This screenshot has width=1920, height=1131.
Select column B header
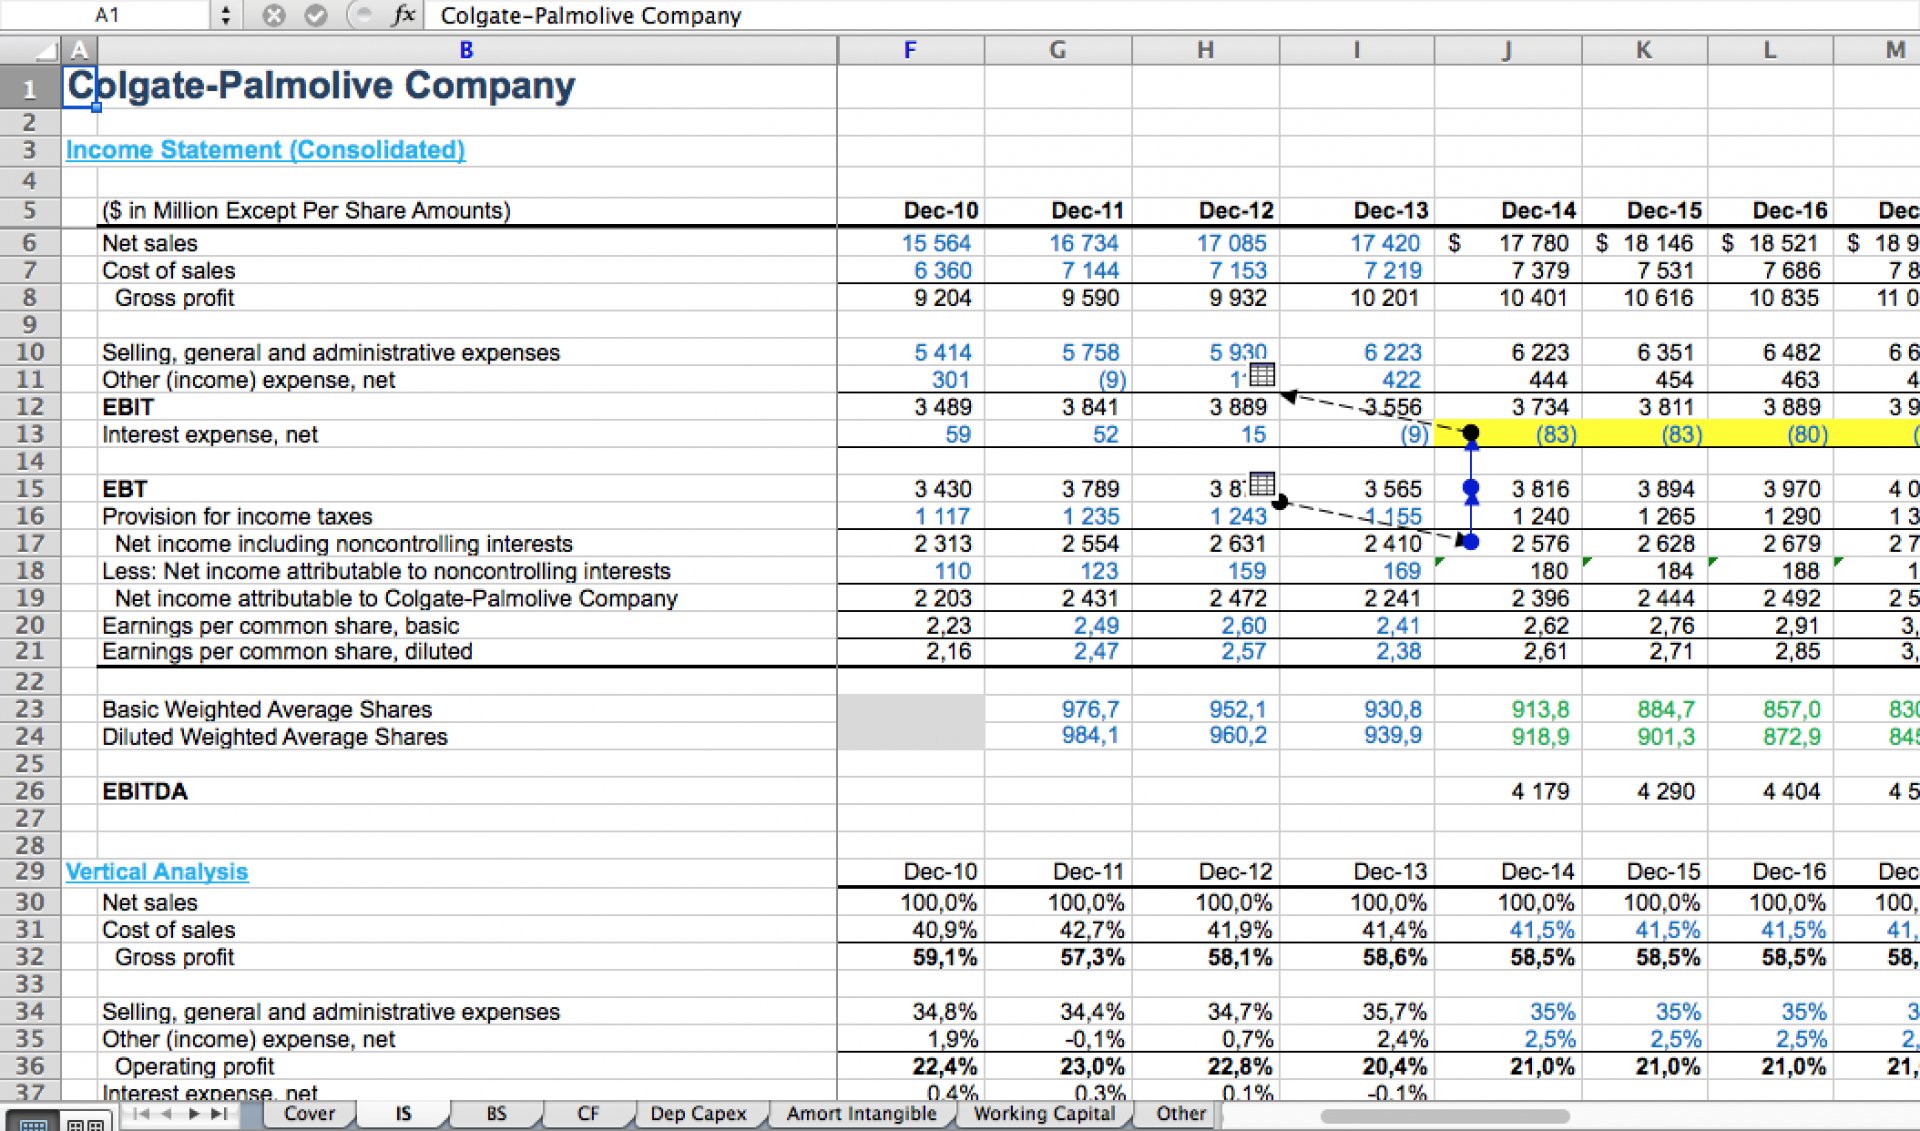[466, 50]
